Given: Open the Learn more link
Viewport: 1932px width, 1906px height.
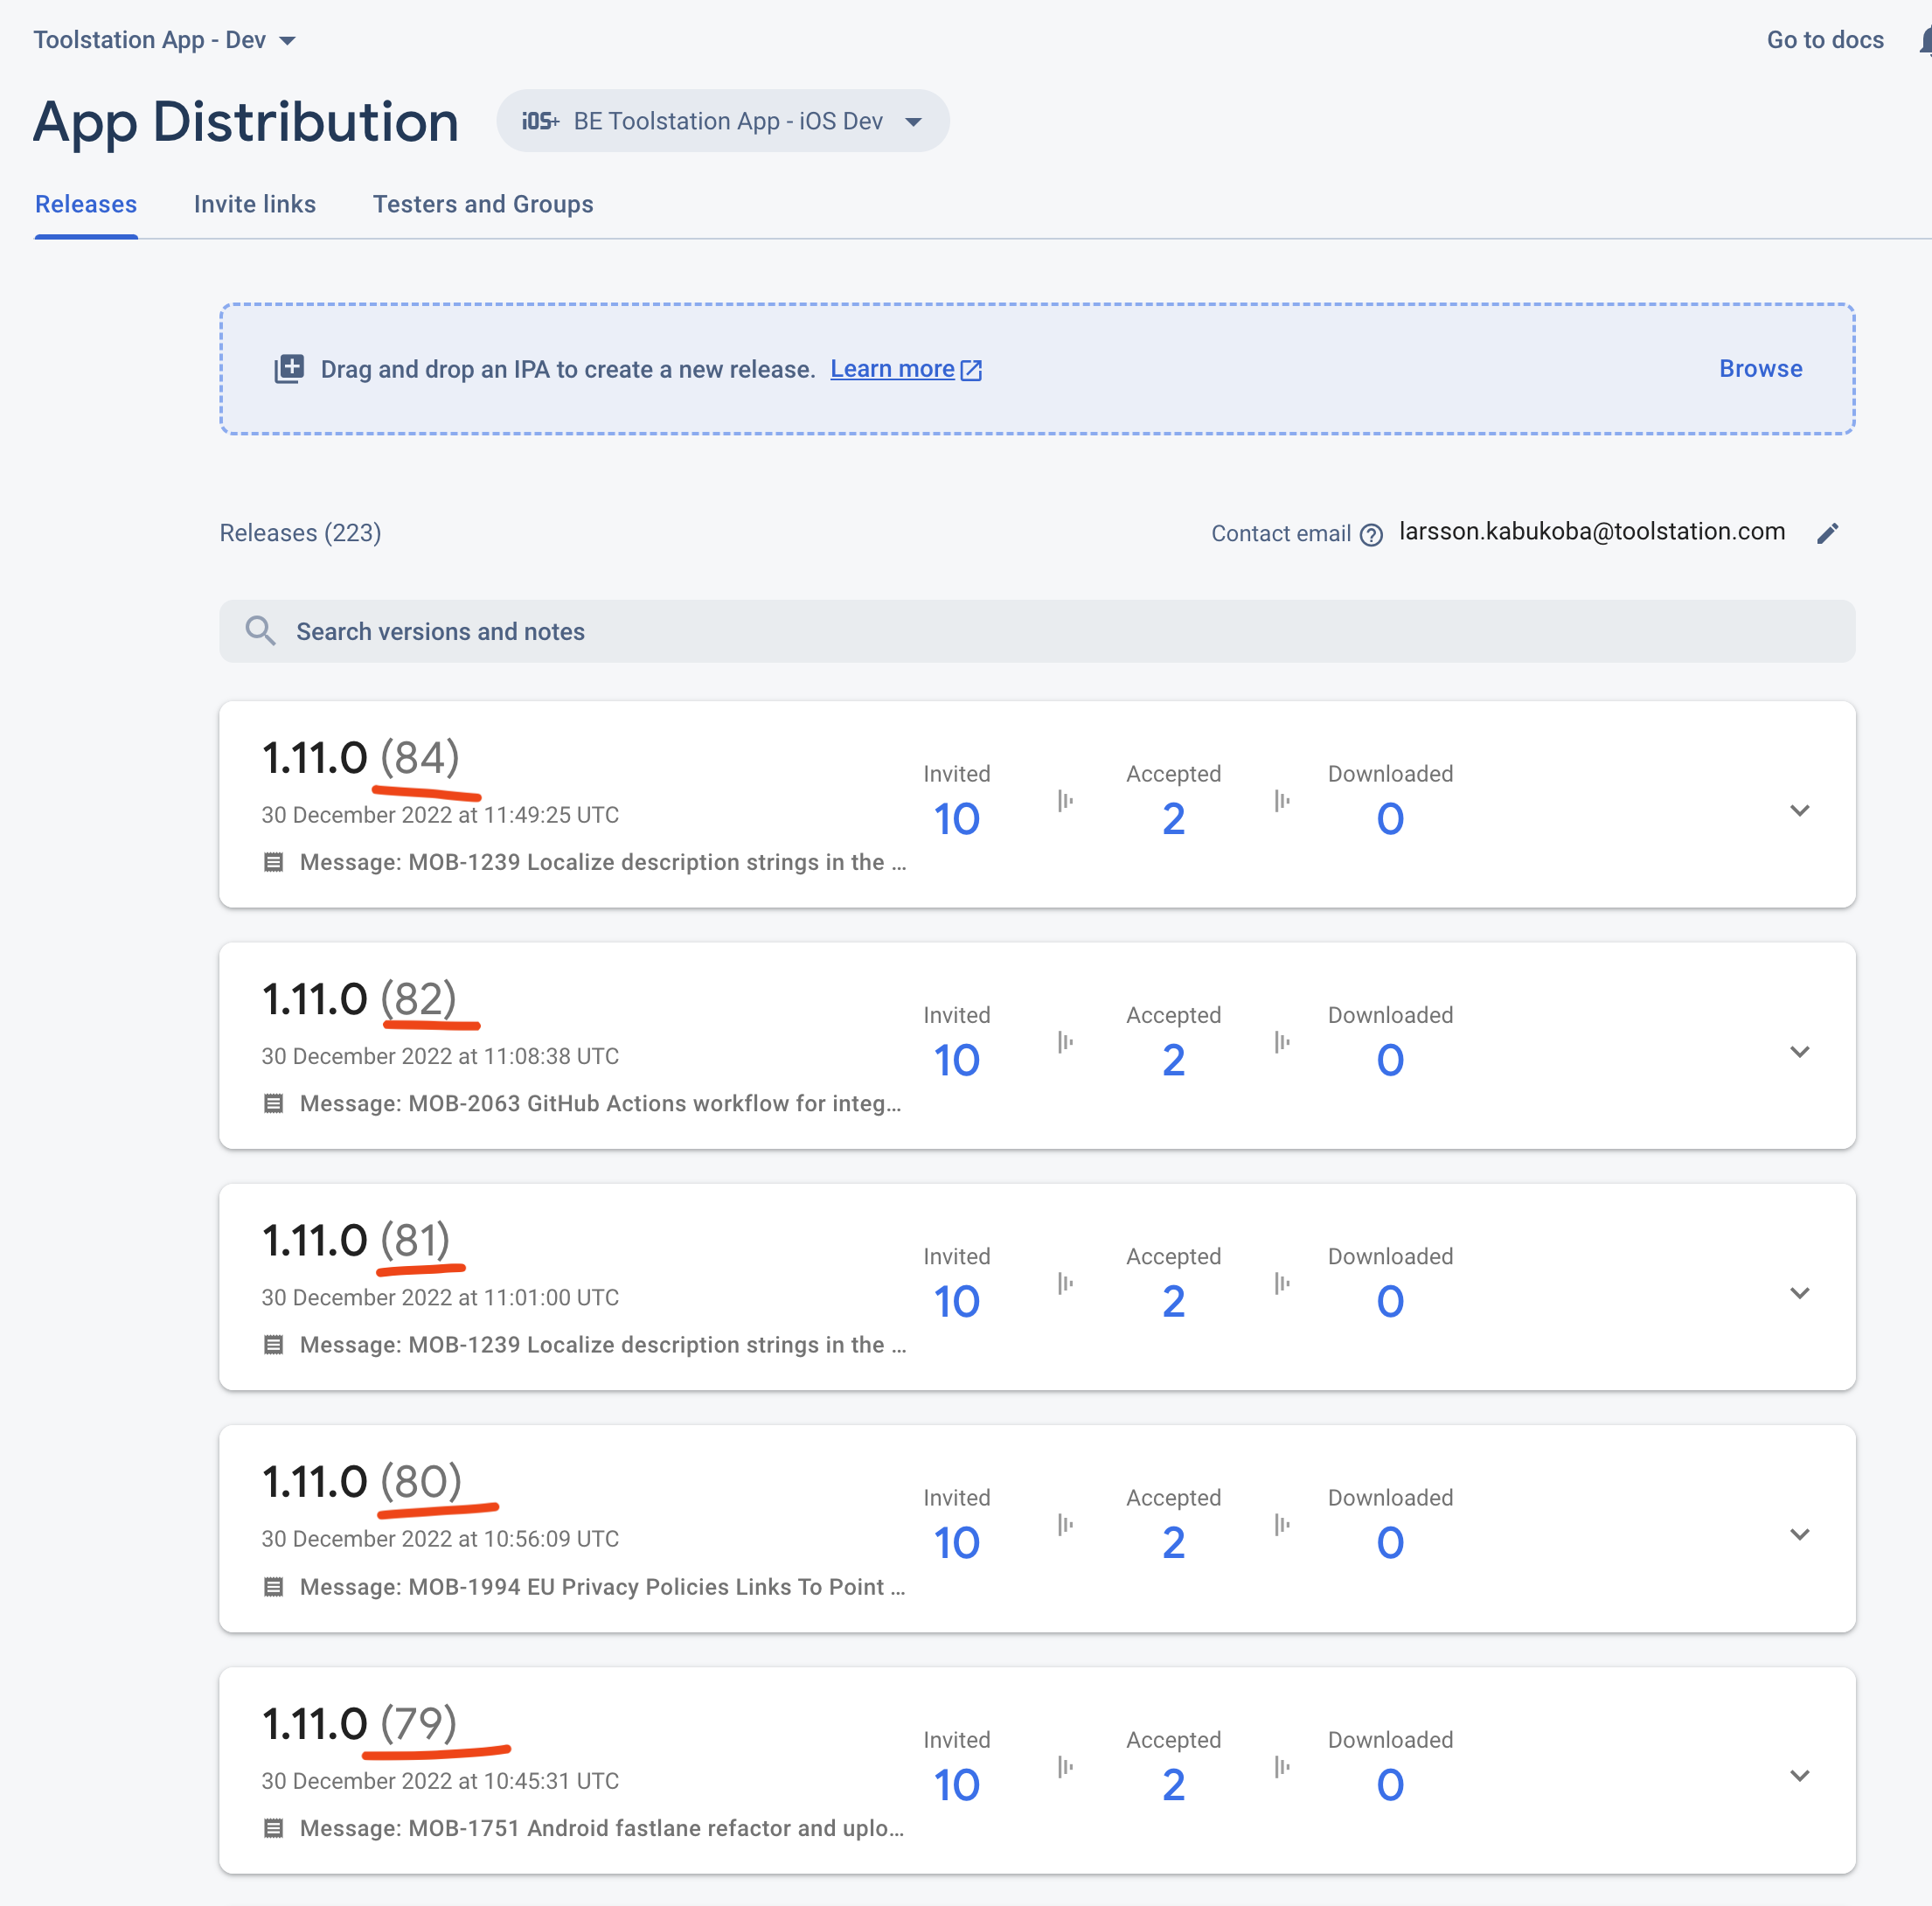Looking at the screenshot, I should (x=892, y=369).
